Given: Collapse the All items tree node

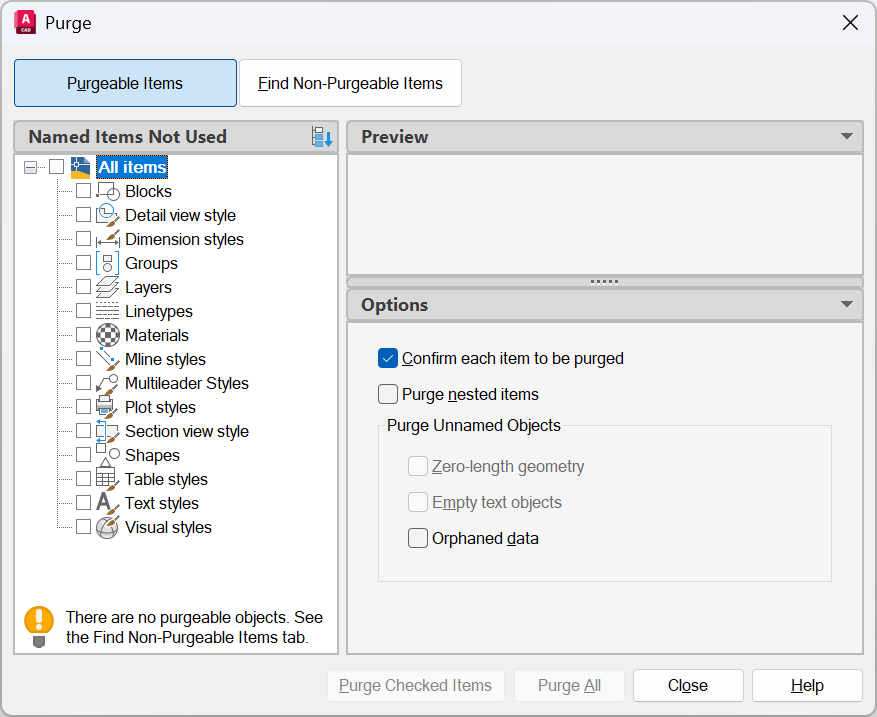Looking at the screenshot, I should coord(30,167).
